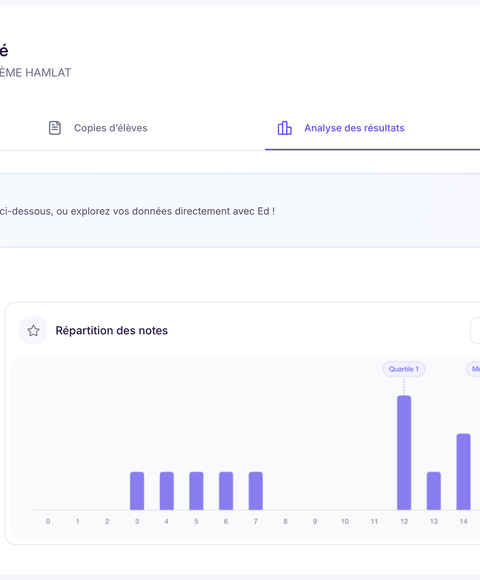Image resolution: width=480 pixels, height=580 pixels.
Task: Click the bar for grade 14
Action: tap(463, 472)
